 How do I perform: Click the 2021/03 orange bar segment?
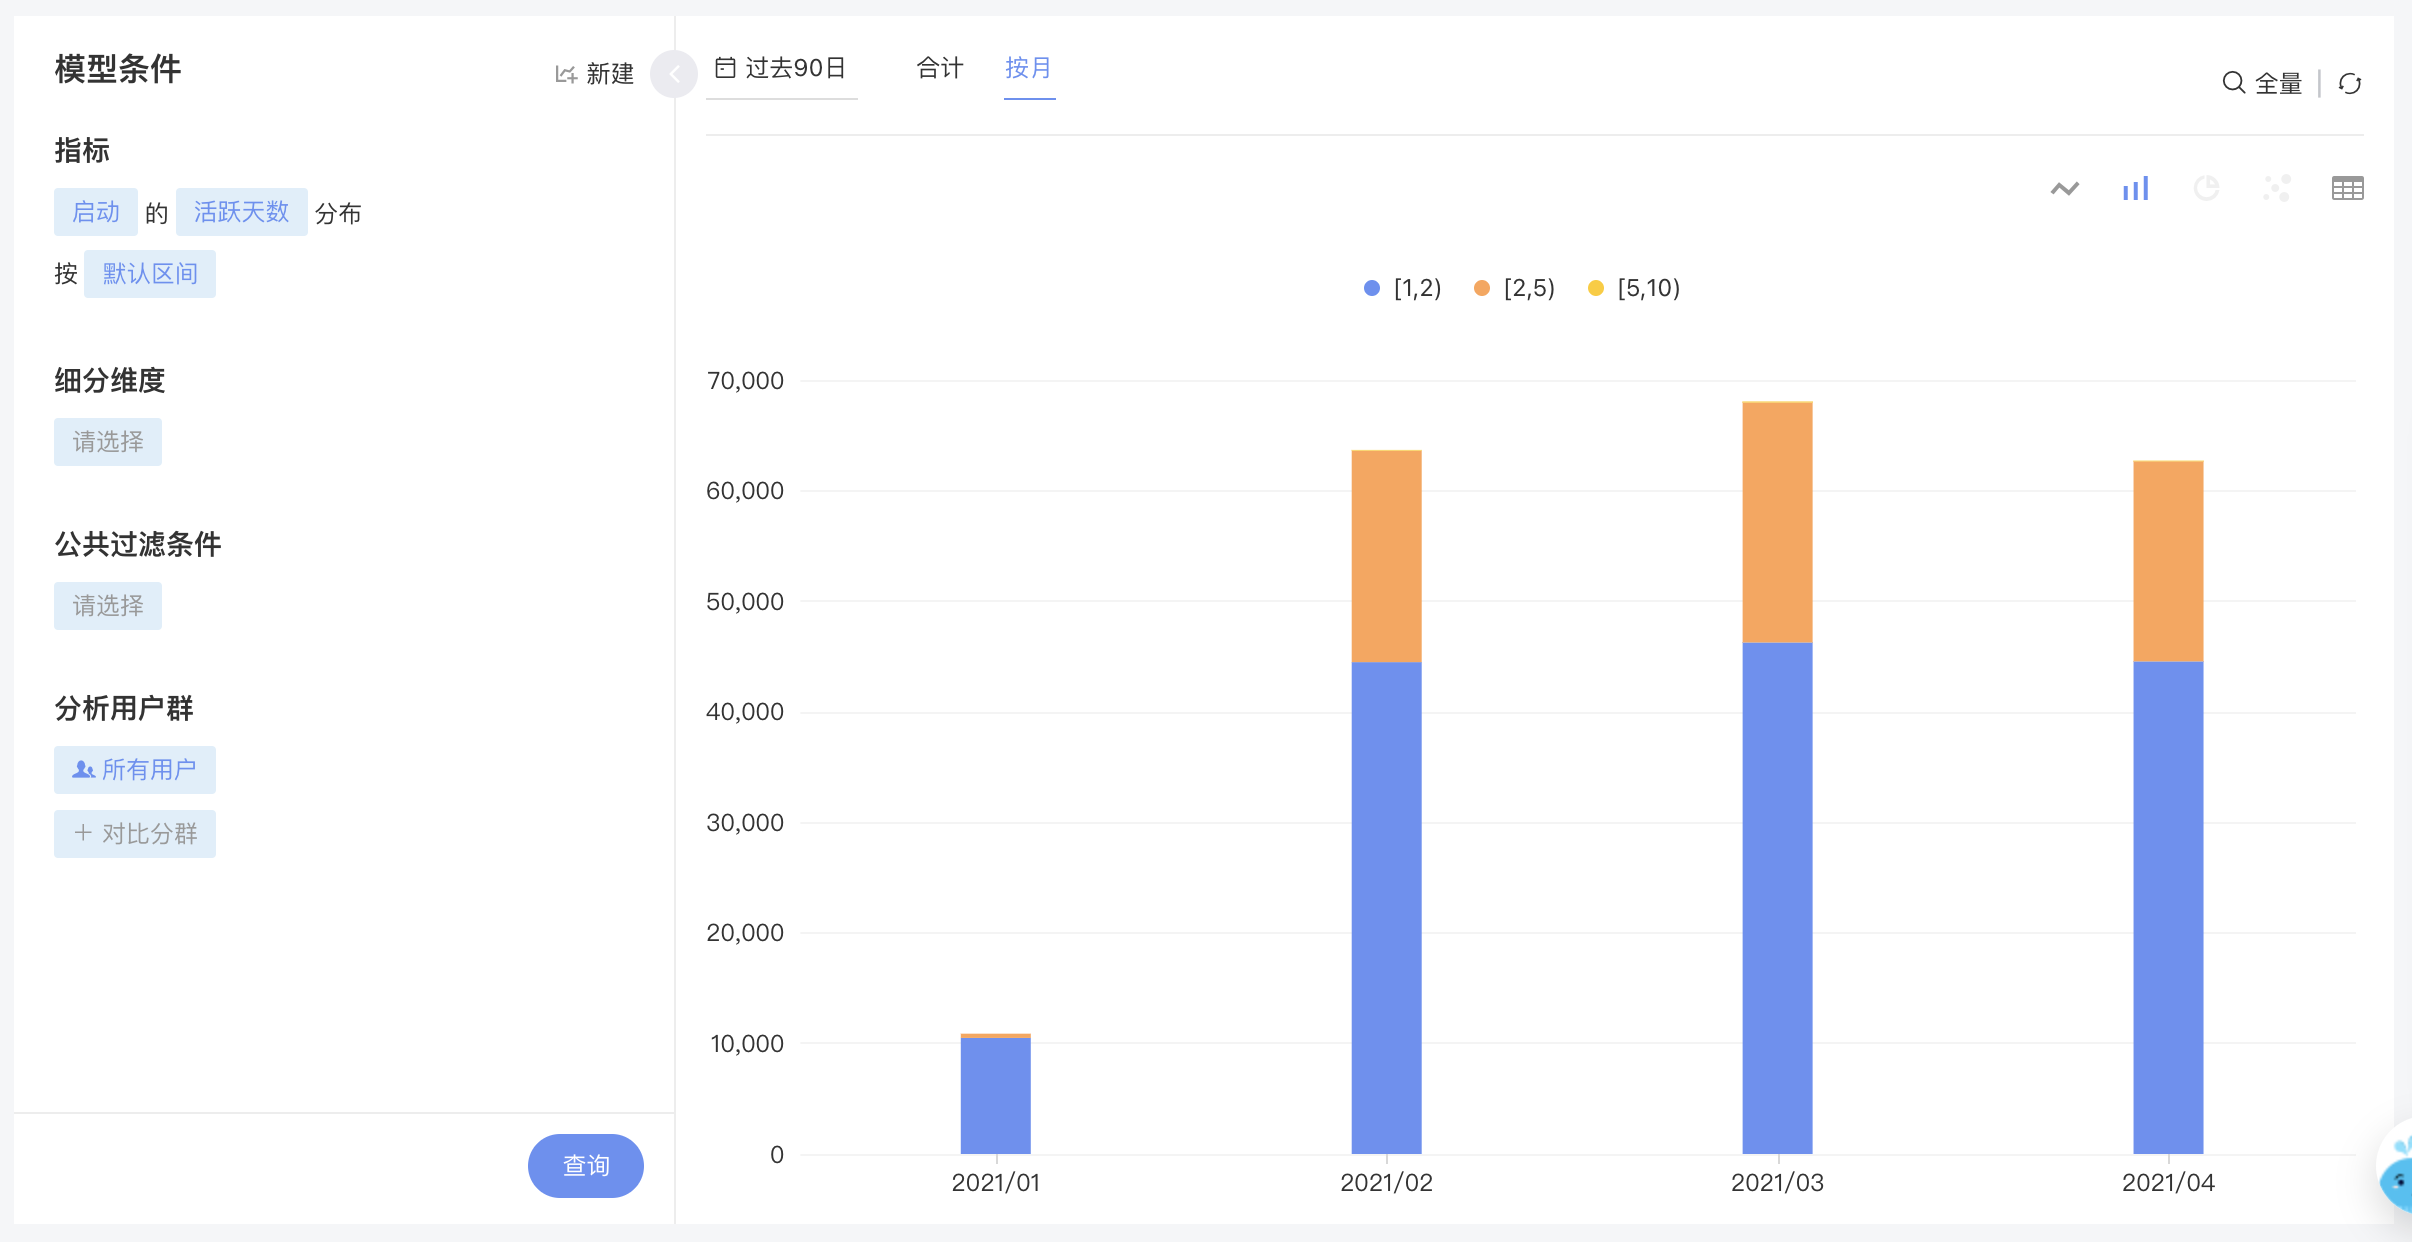[1777, 523]
